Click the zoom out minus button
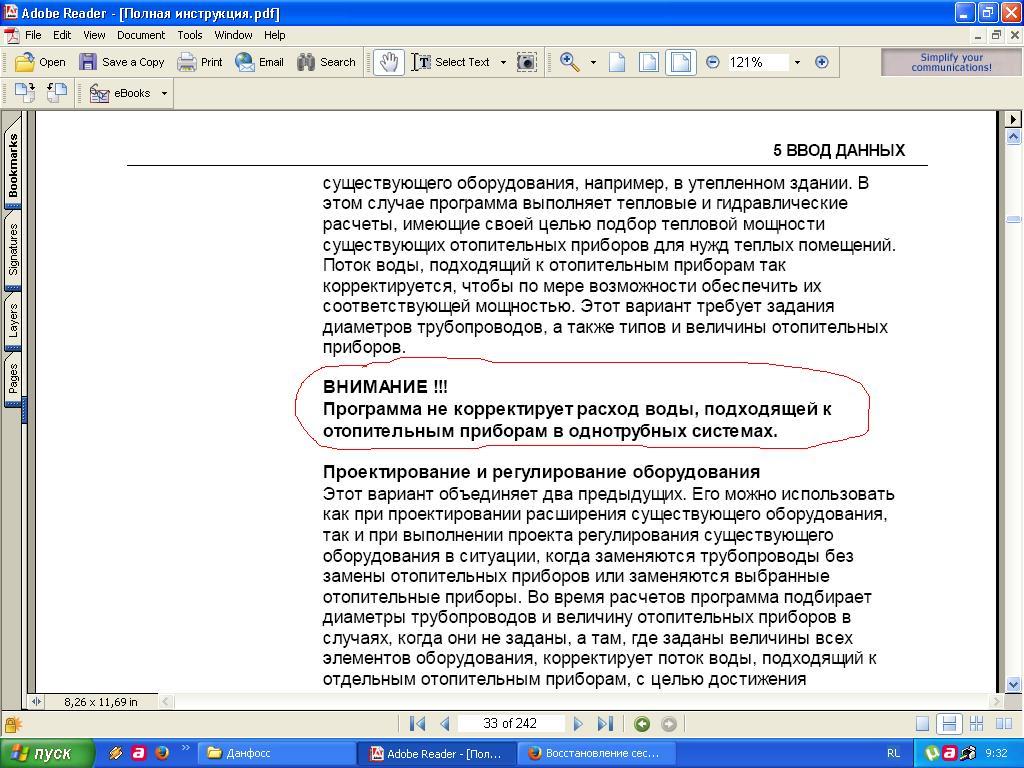 (713, 62)
